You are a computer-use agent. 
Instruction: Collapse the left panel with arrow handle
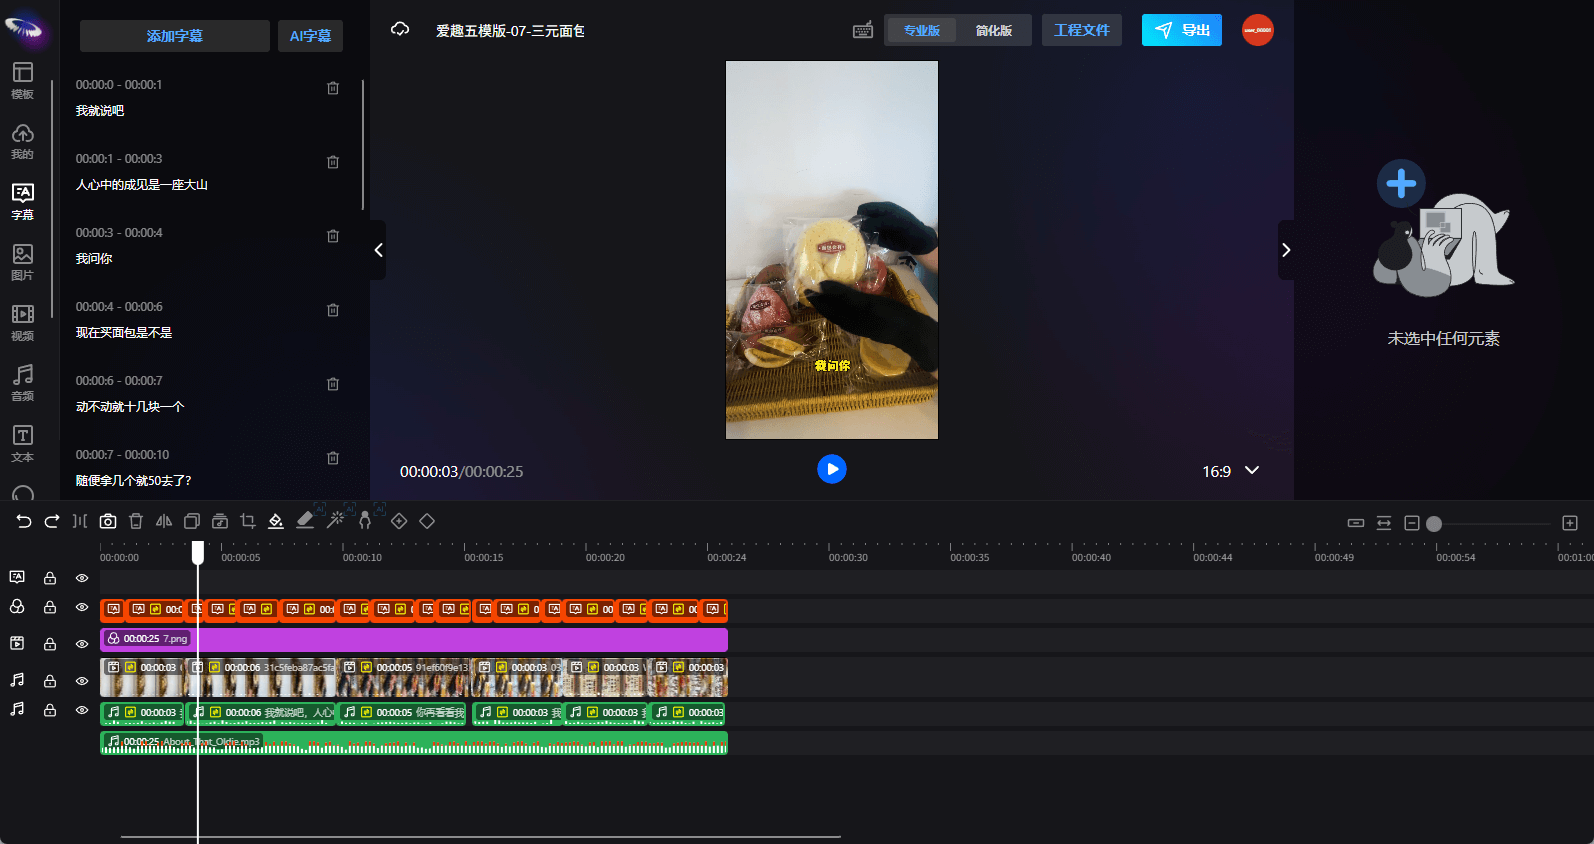pyautogui.click(x=378, y=250)
